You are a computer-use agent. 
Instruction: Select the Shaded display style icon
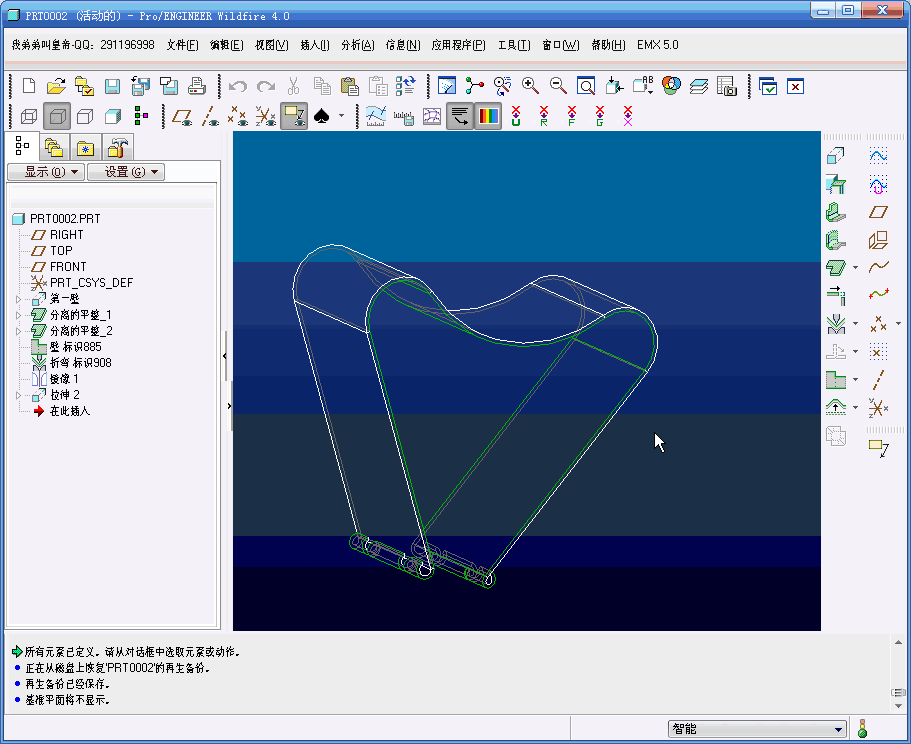coord(113,116)
